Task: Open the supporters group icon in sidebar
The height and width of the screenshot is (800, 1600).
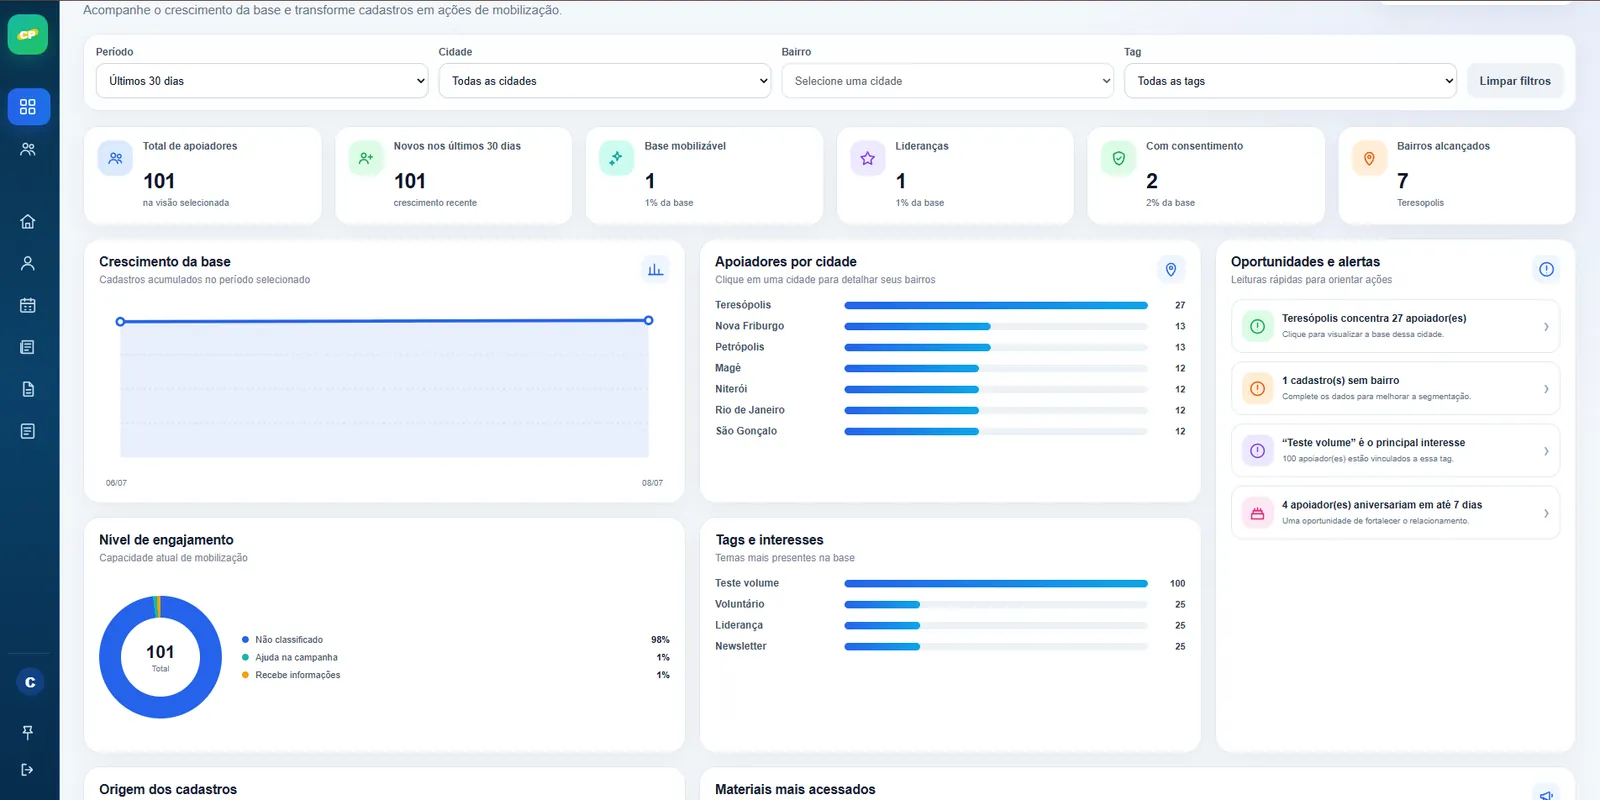Action: click(28, 149)
